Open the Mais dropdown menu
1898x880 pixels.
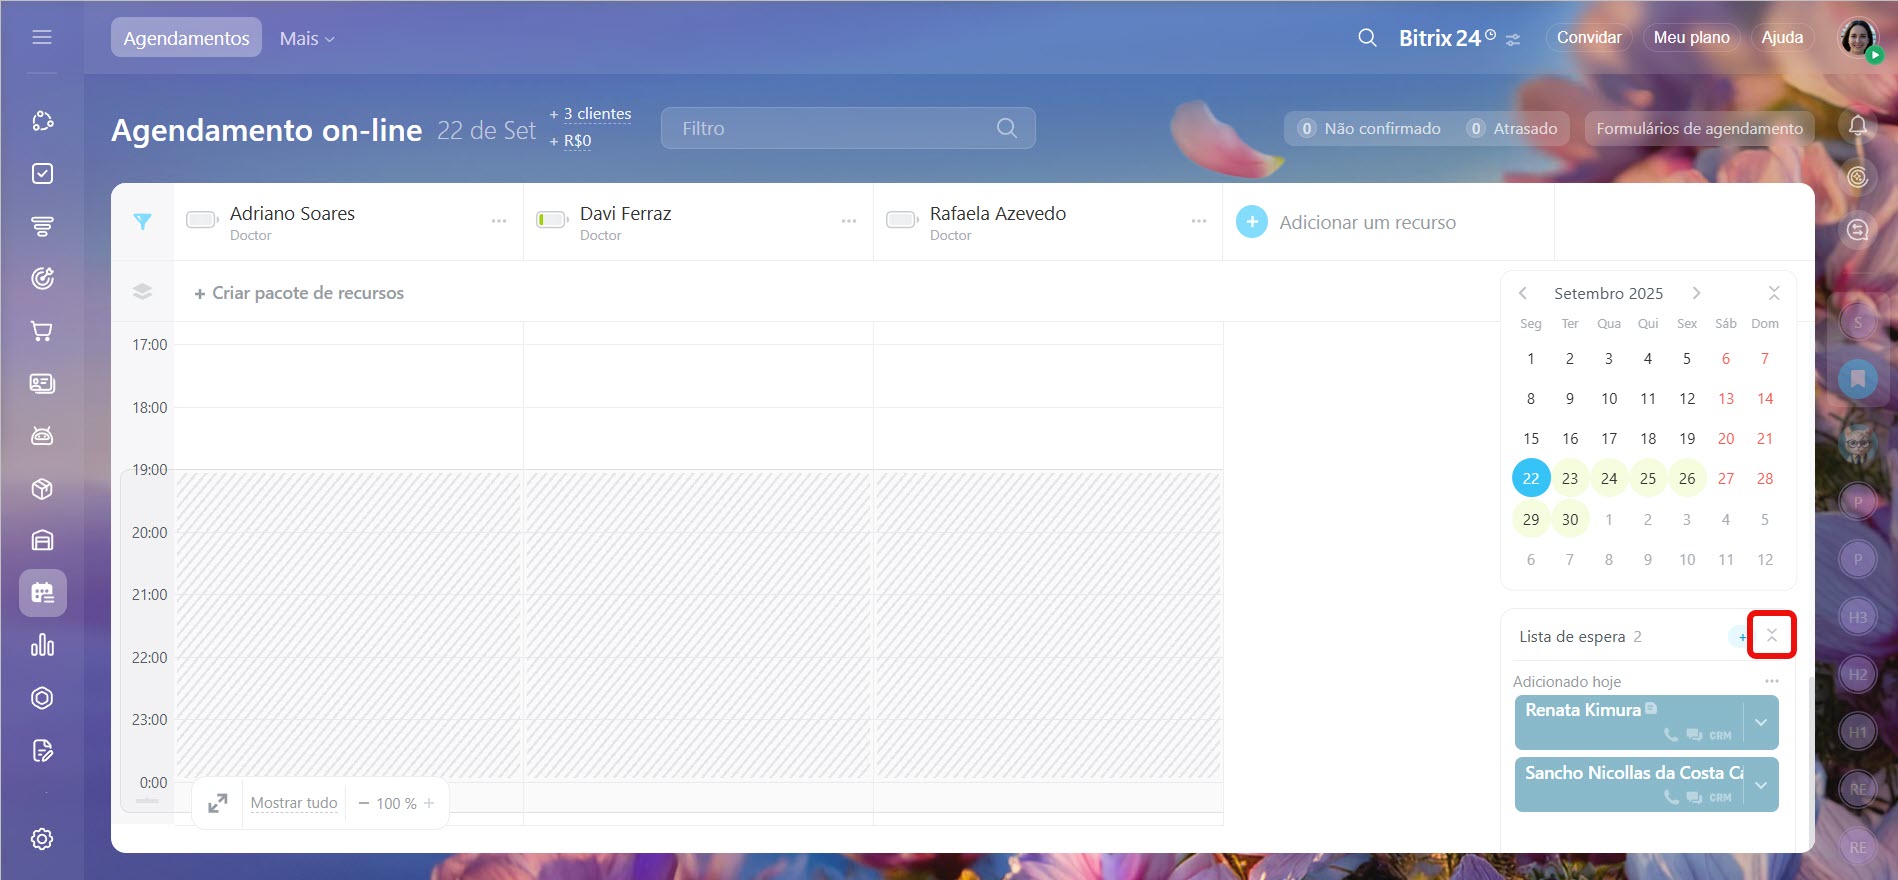pyautogui.click(x=306, y=38)
